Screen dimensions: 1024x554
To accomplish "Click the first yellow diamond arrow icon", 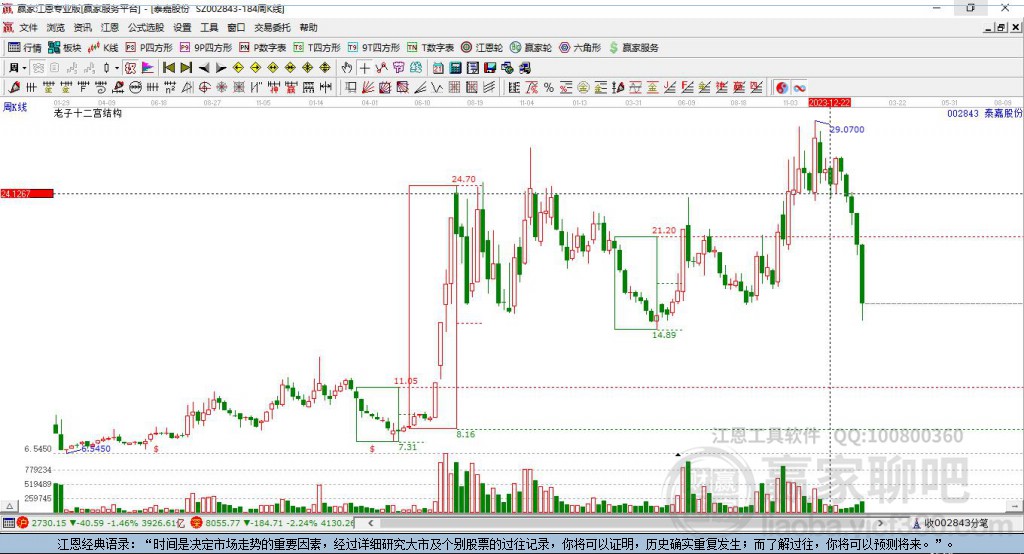I will (x=238, y=68).
